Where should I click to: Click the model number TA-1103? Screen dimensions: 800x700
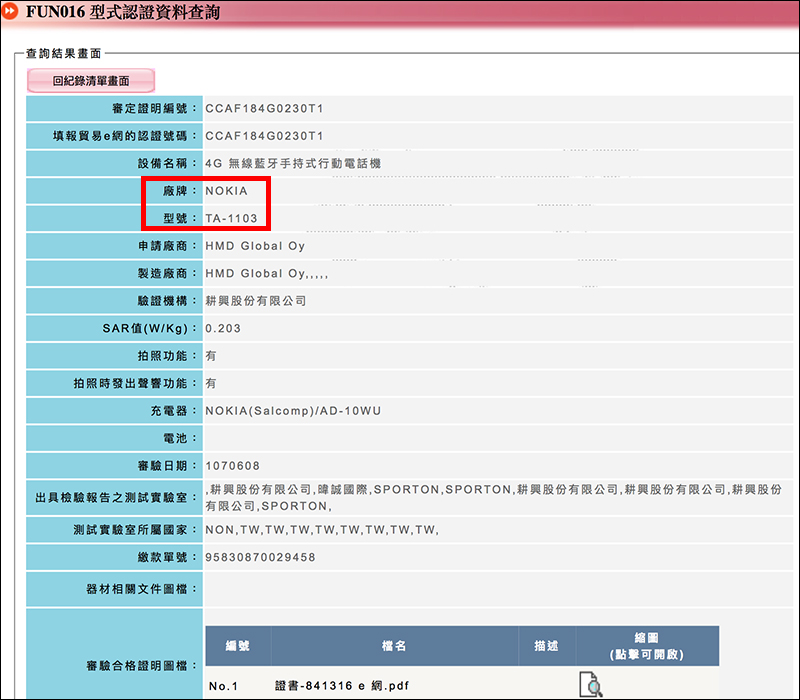pyautogui.click(x=231, y=218)
